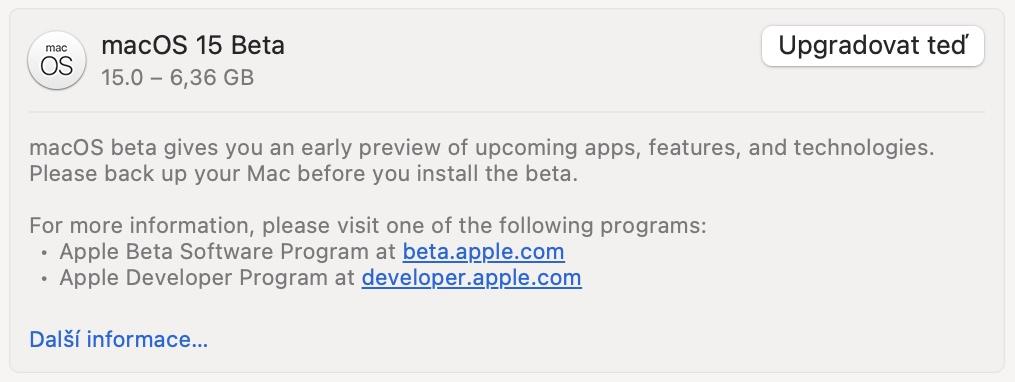
Task: Click the back up your Mac warning line
Action: [303, 174]
